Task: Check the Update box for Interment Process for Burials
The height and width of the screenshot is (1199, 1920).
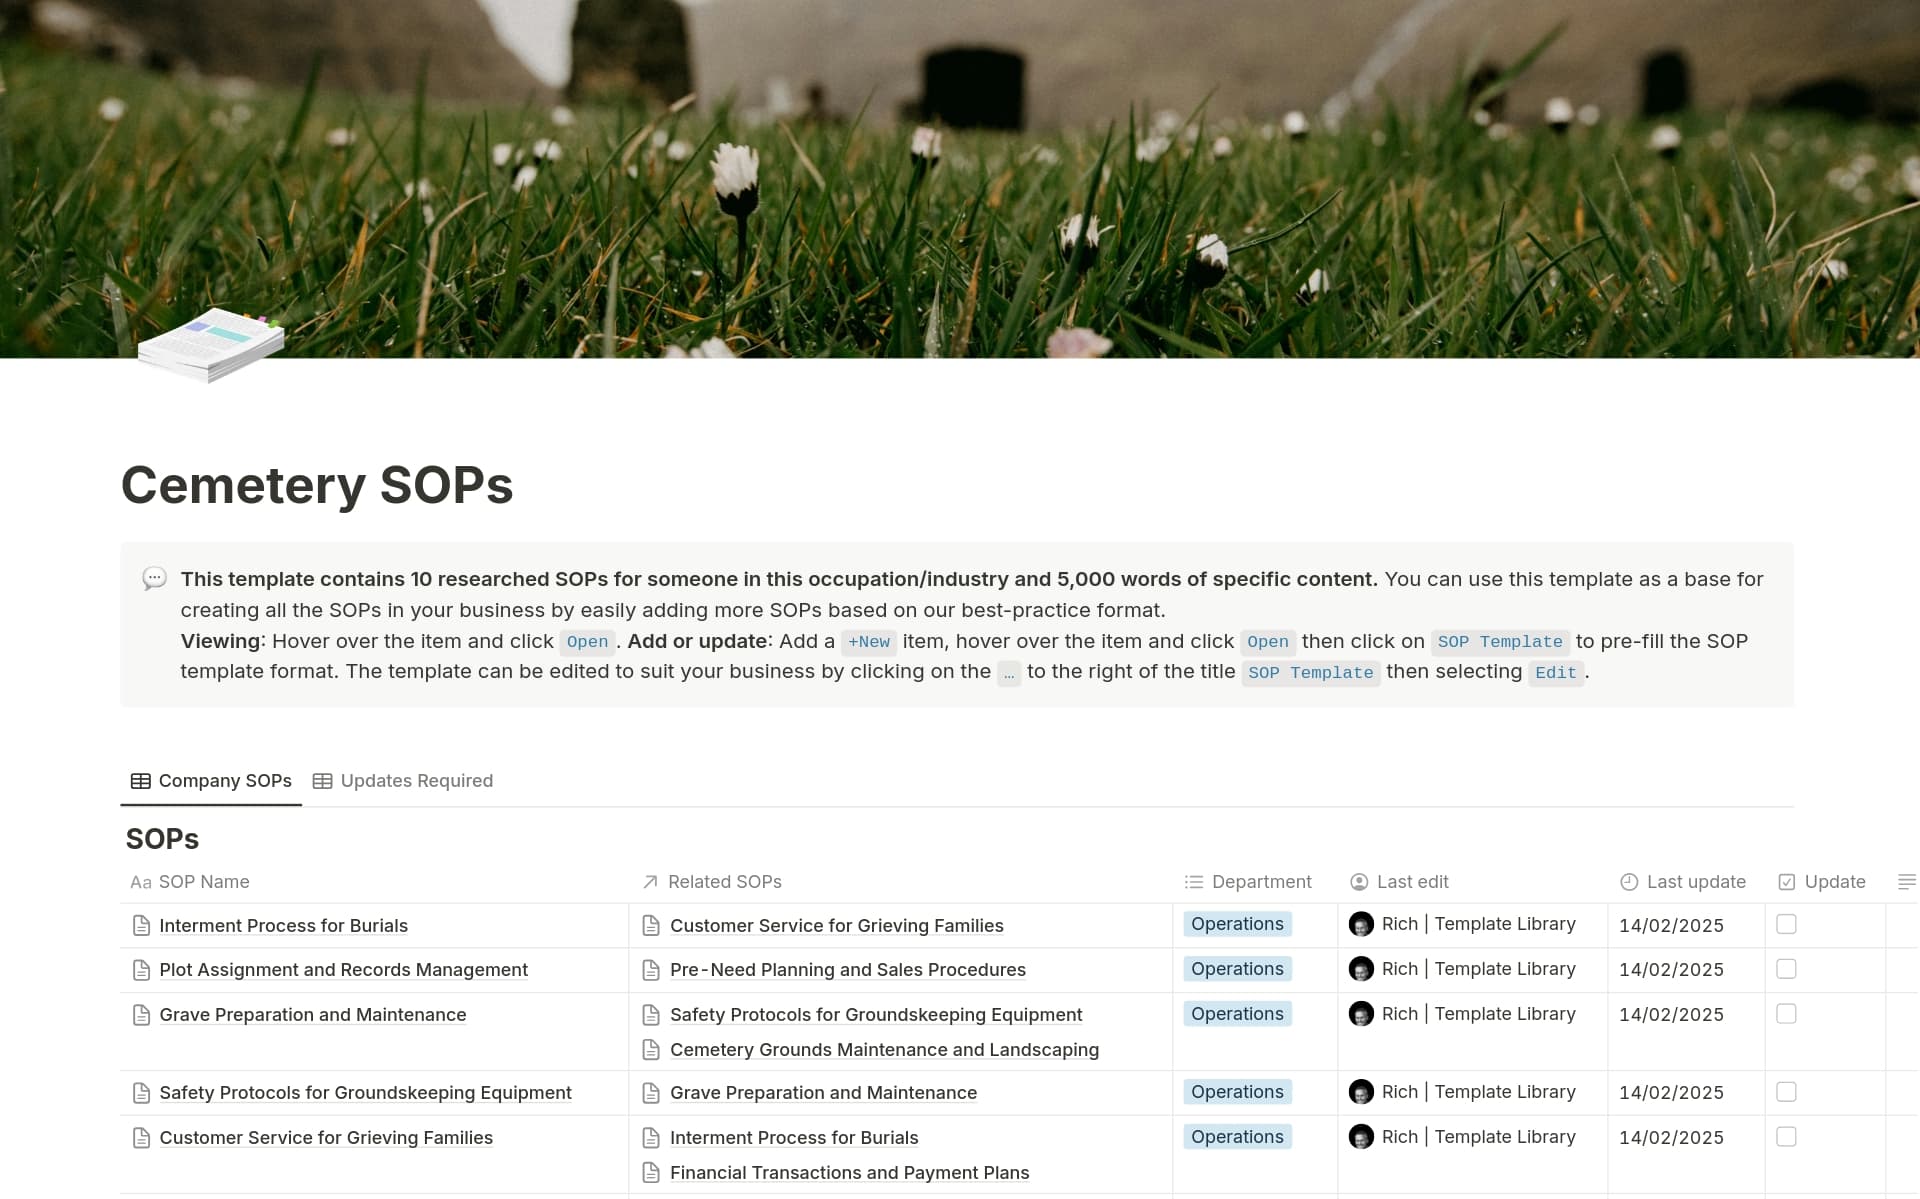Action: (x=1786, y=925)
